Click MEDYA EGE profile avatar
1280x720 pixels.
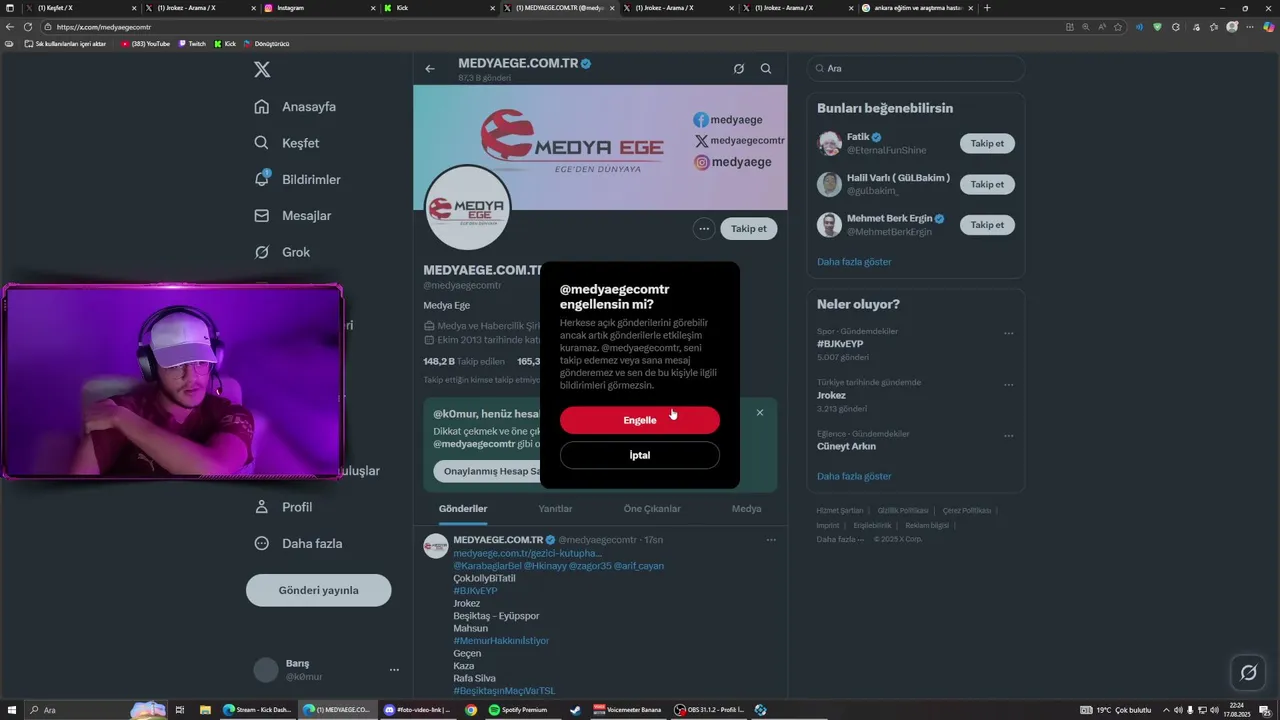coord(468,208)
